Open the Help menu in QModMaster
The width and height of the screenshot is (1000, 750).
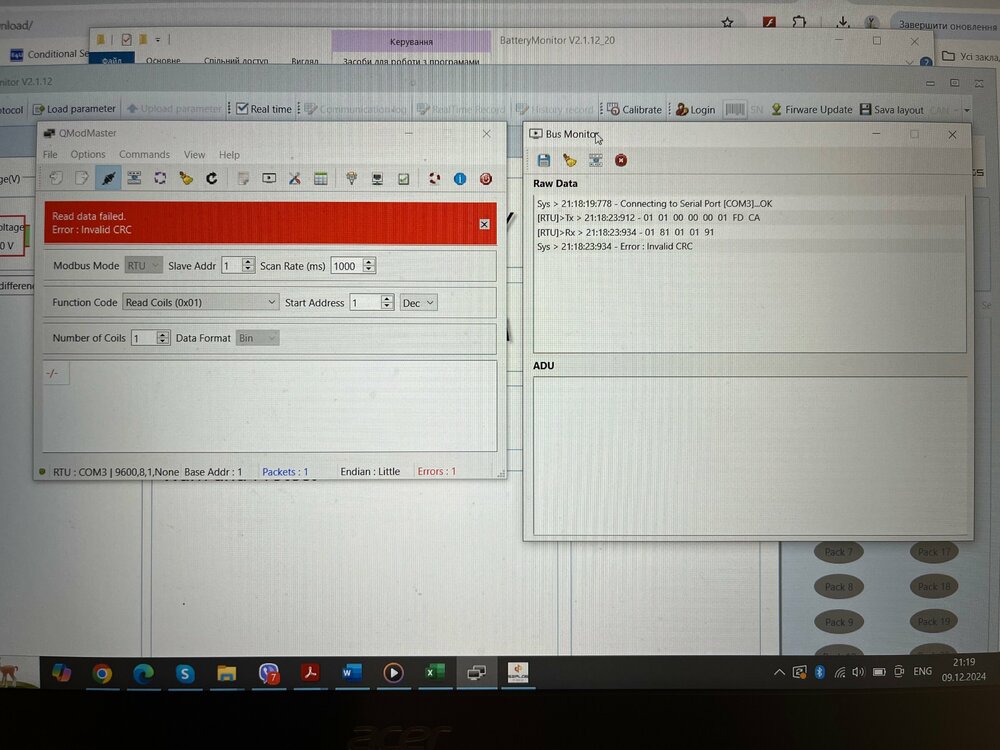(229, 154)
